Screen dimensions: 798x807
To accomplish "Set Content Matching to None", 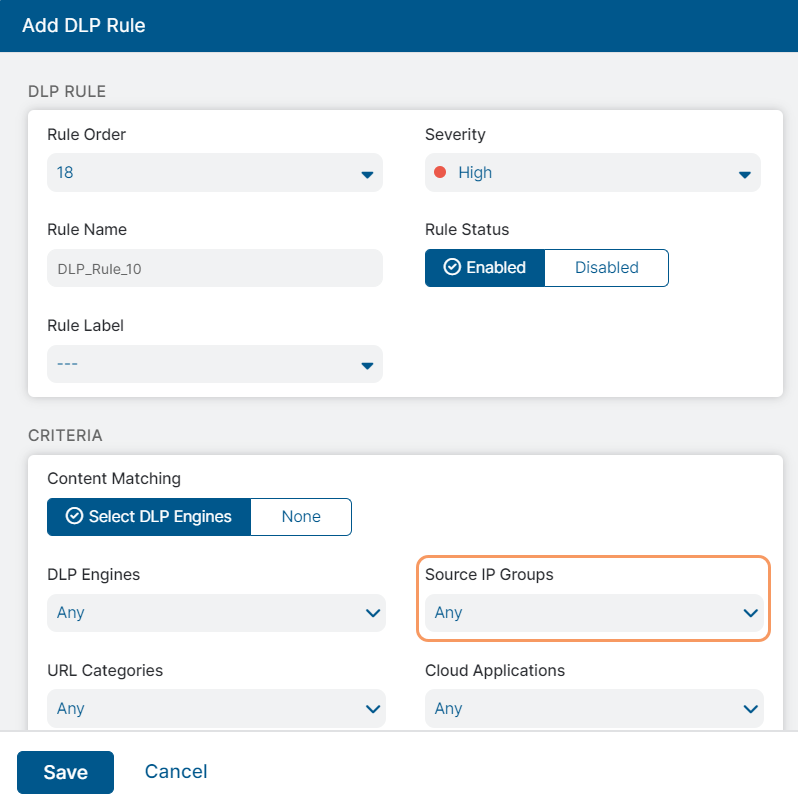I will [301, 517].
